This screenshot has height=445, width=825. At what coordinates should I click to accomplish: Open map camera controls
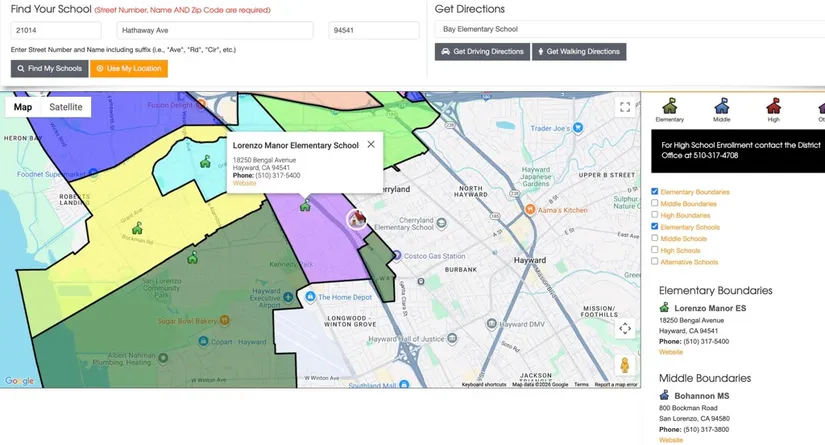click(x=624, y=328)
